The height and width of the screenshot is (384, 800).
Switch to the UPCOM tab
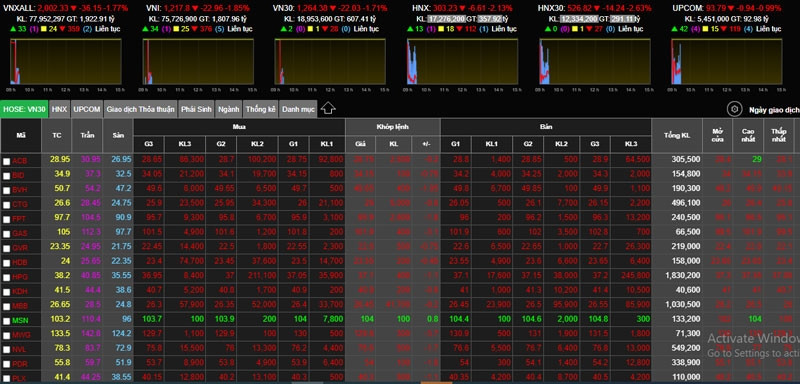point(86,109)
